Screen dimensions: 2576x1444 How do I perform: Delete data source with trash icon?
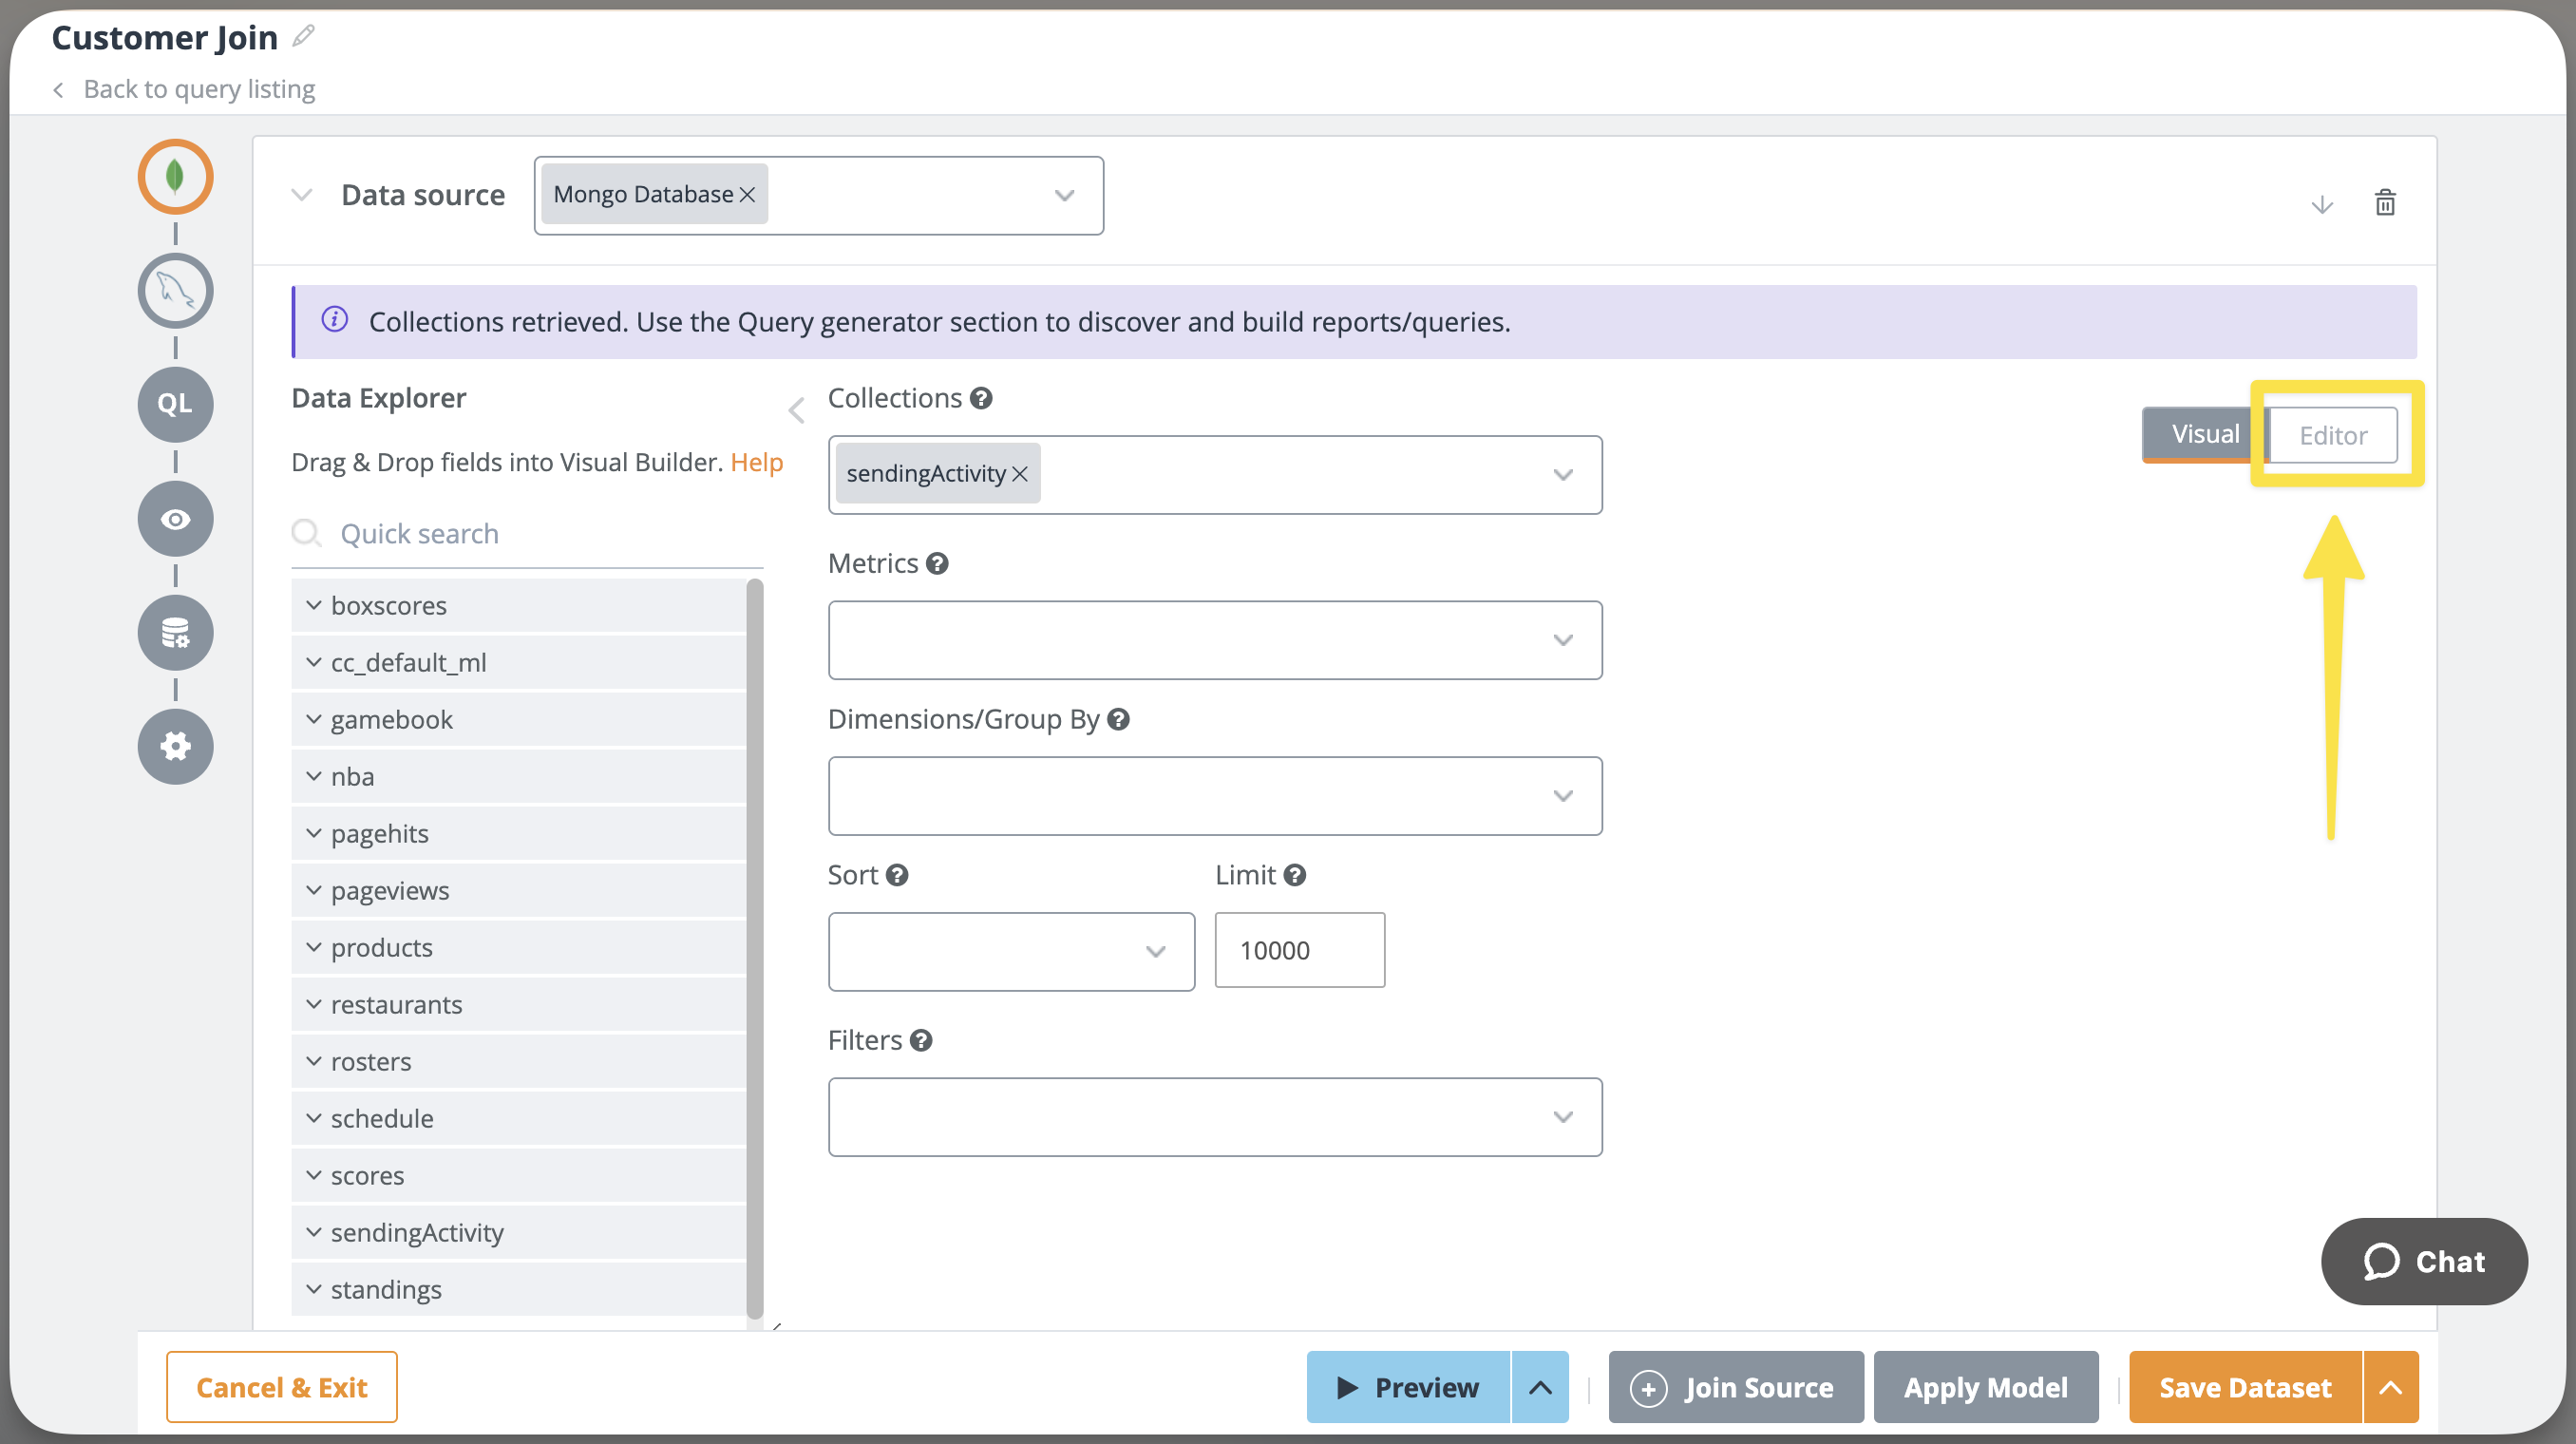(x=2385, y=203)
